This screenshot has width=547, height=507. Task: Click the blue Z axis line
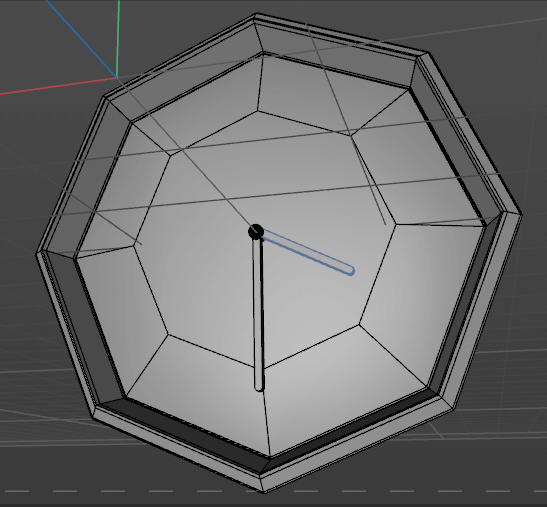[x=81, y=38]
